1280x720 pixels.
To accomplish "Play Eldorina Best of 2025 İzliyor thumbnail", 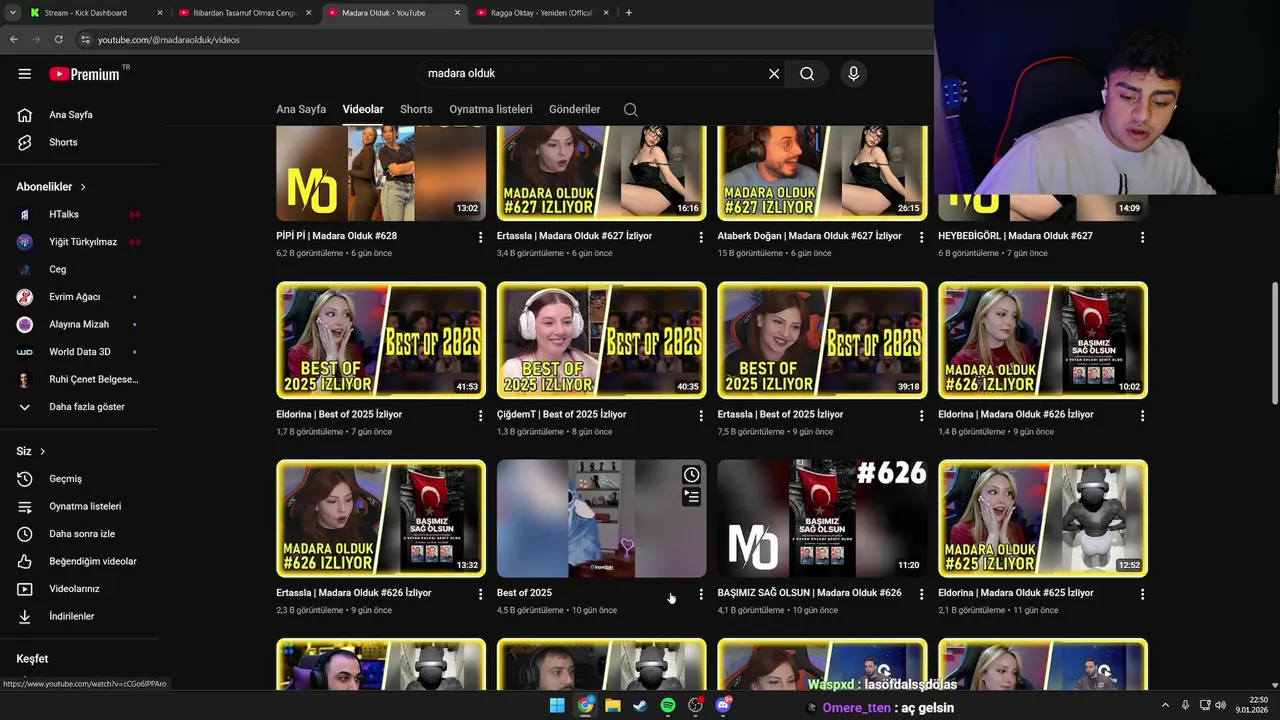I will click(x=381, y=340).
